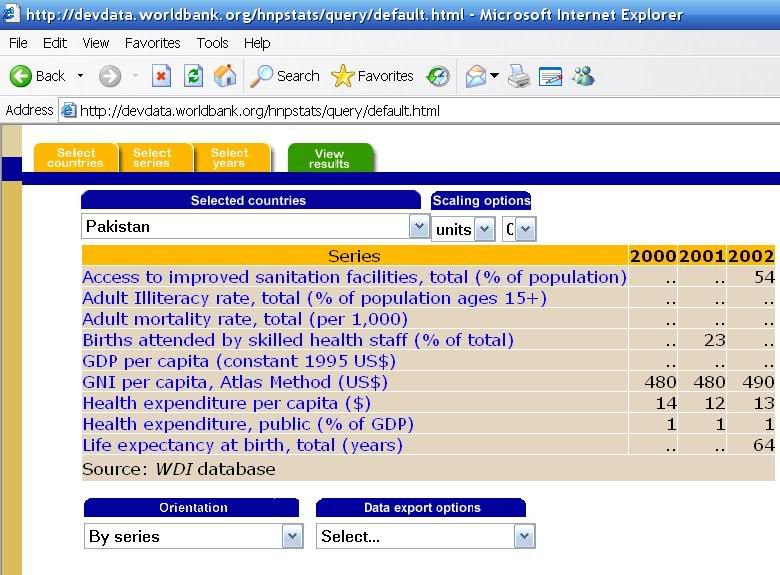Open the View menu
Viewport: 780px width, 575px height.
96,43
